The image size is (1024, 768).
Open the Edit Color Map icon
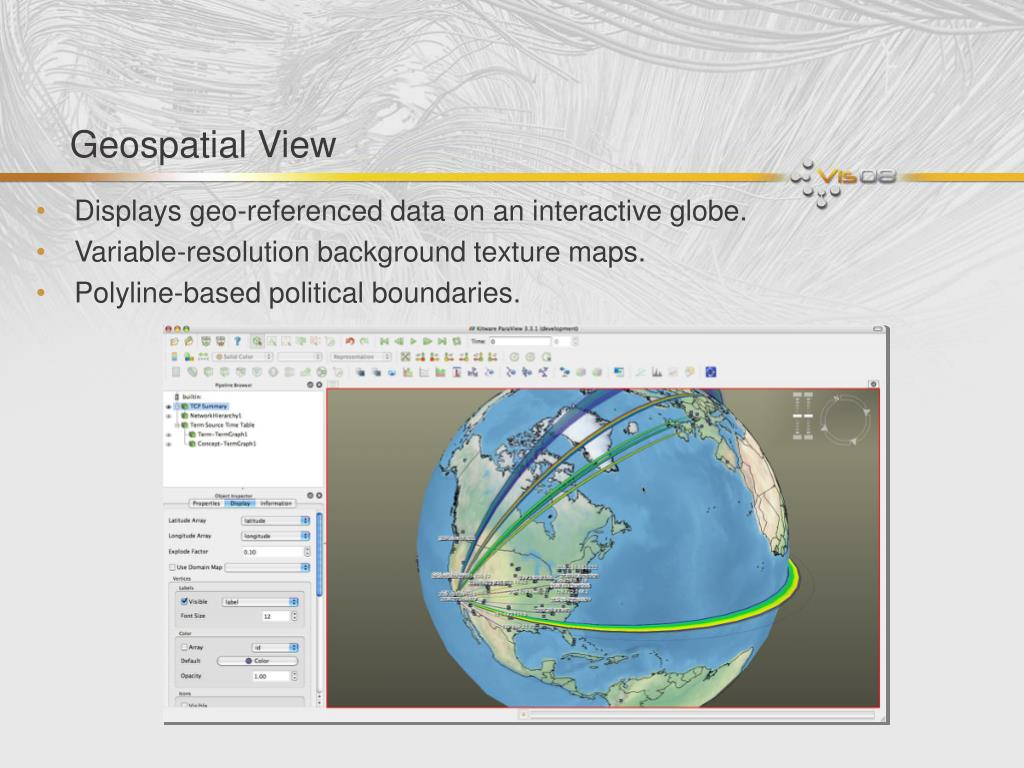tap(189, 357)
